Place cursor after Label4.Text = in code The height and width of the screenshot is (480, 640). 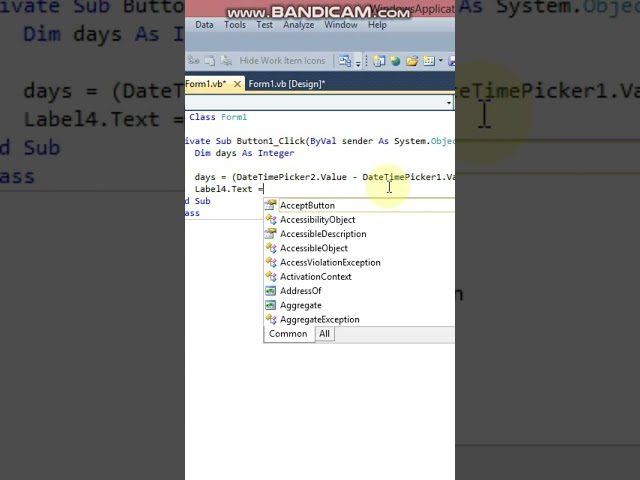(x=264, y=189)
